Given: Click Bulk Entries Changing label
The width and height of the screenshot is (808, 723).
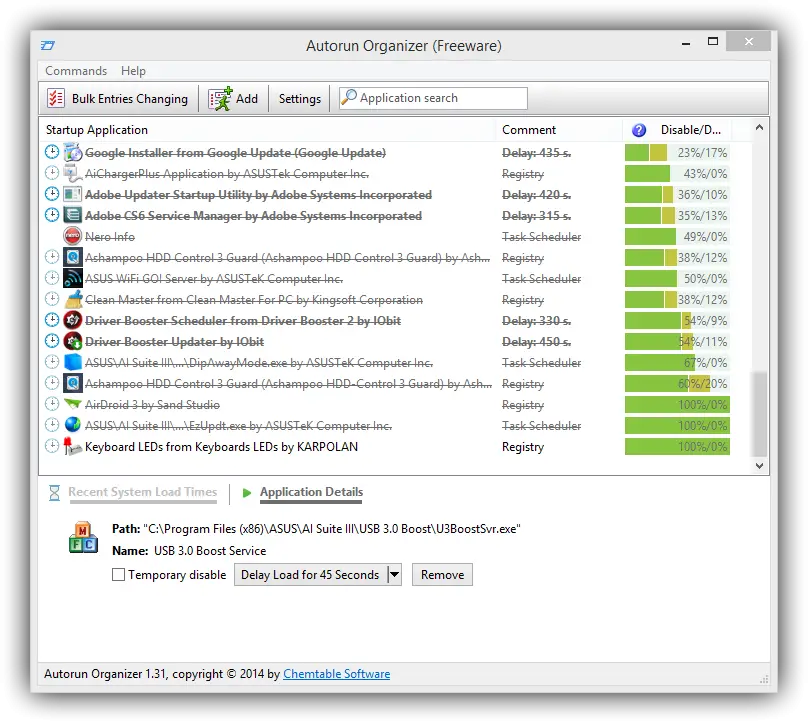Looking at the screenshot, I should (130, 98).
